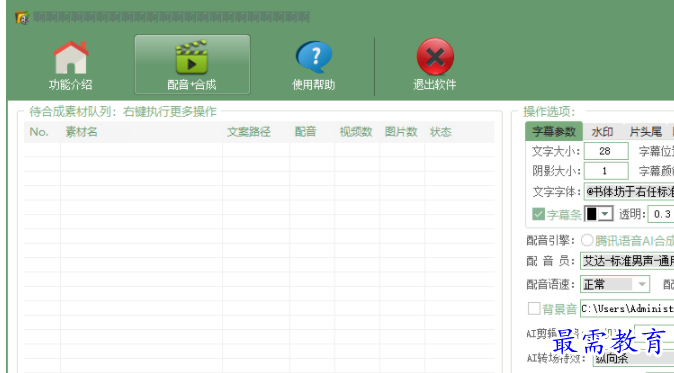Viewport: 674px width, 373px height.
Task: Expand the 文字字体 font dropdown
Action: click(x=629, y=191)
